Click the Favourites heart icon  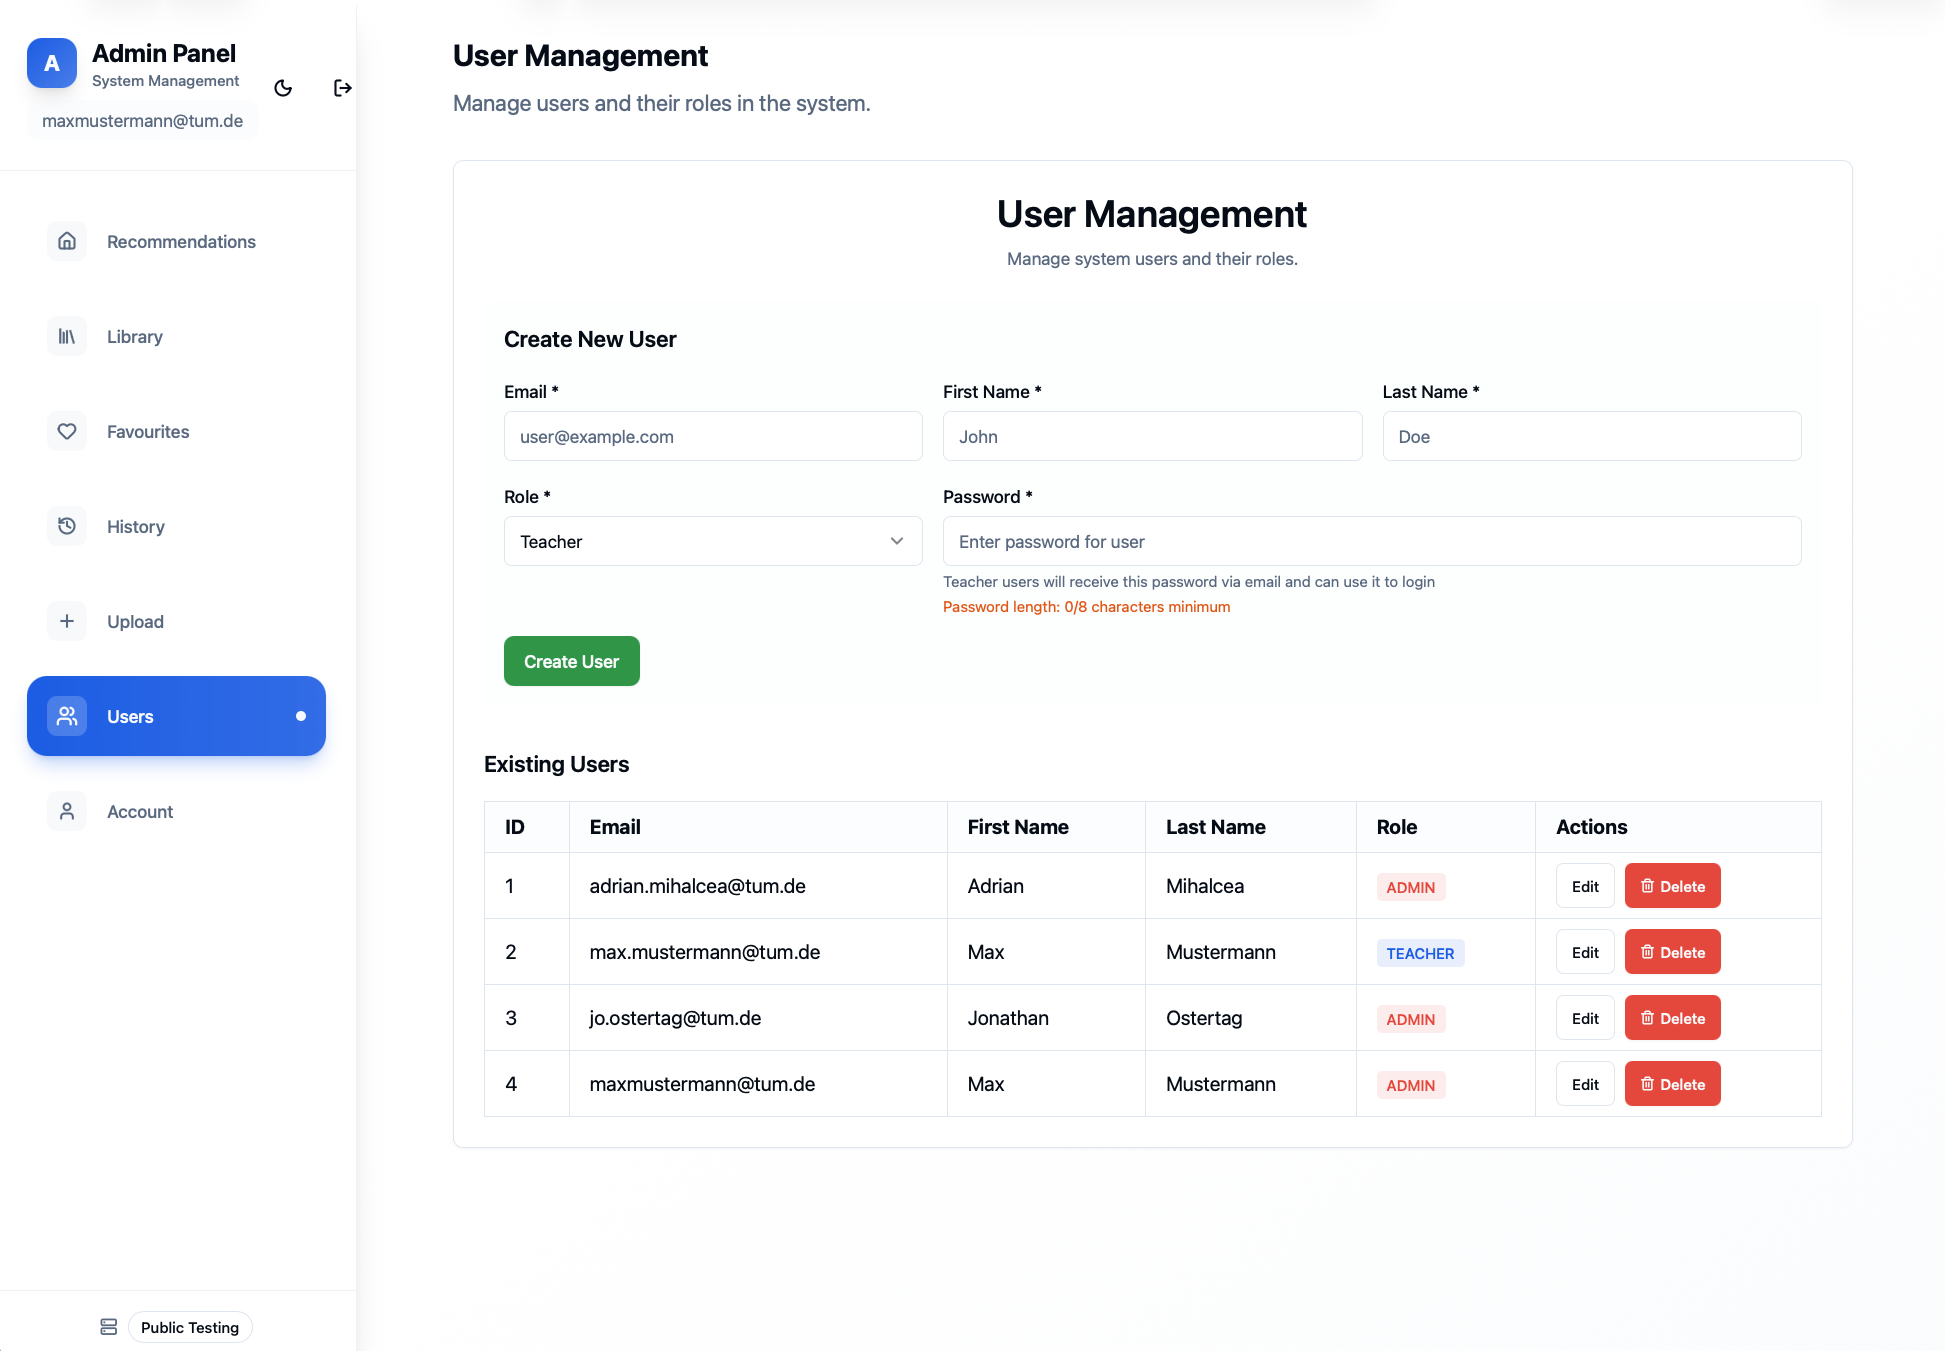67,431
